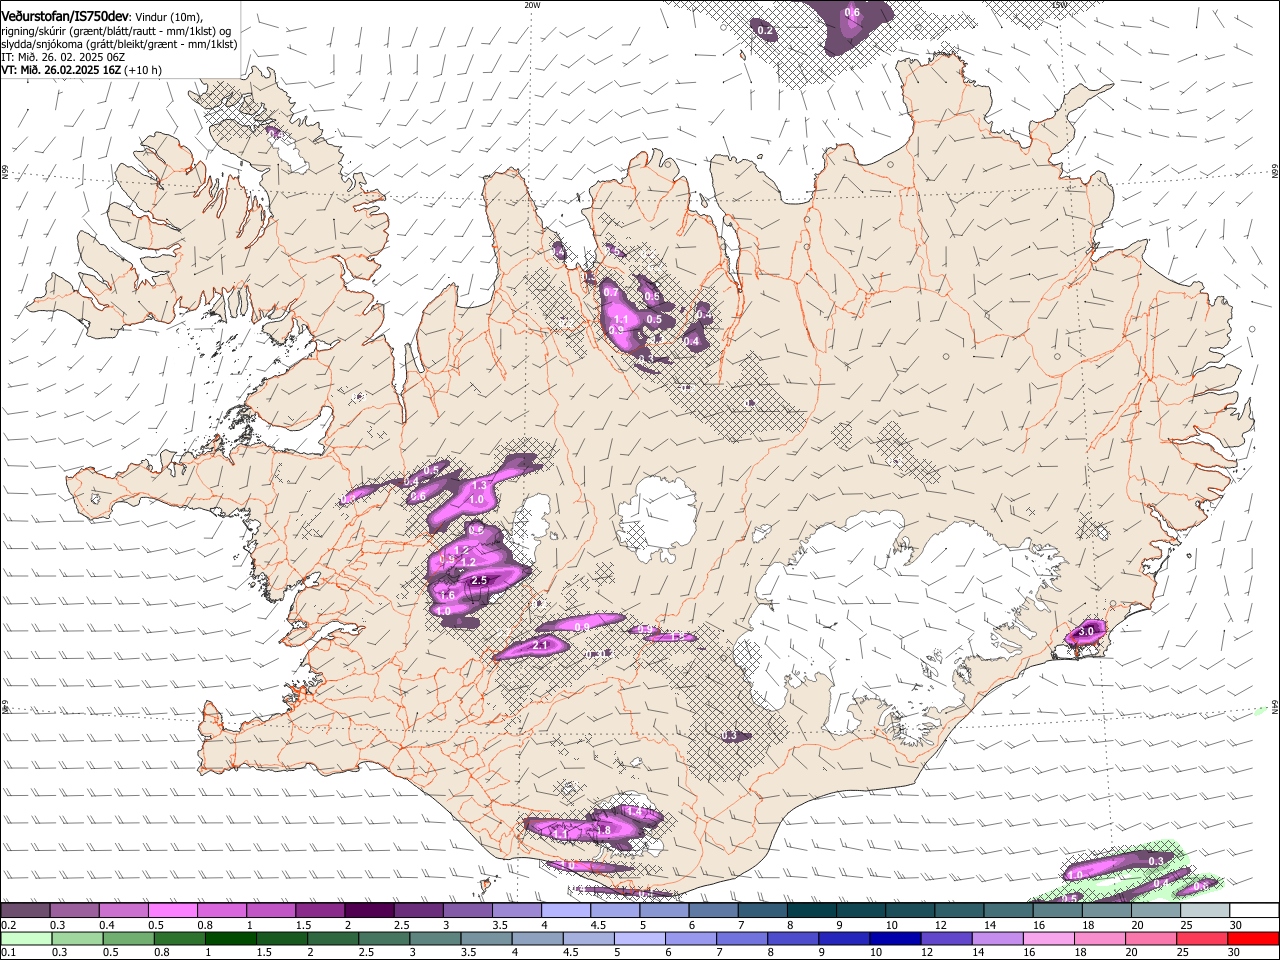
Task: Select top-row legend swatch between 9 and 10
Action: click(x=860, y=911)
